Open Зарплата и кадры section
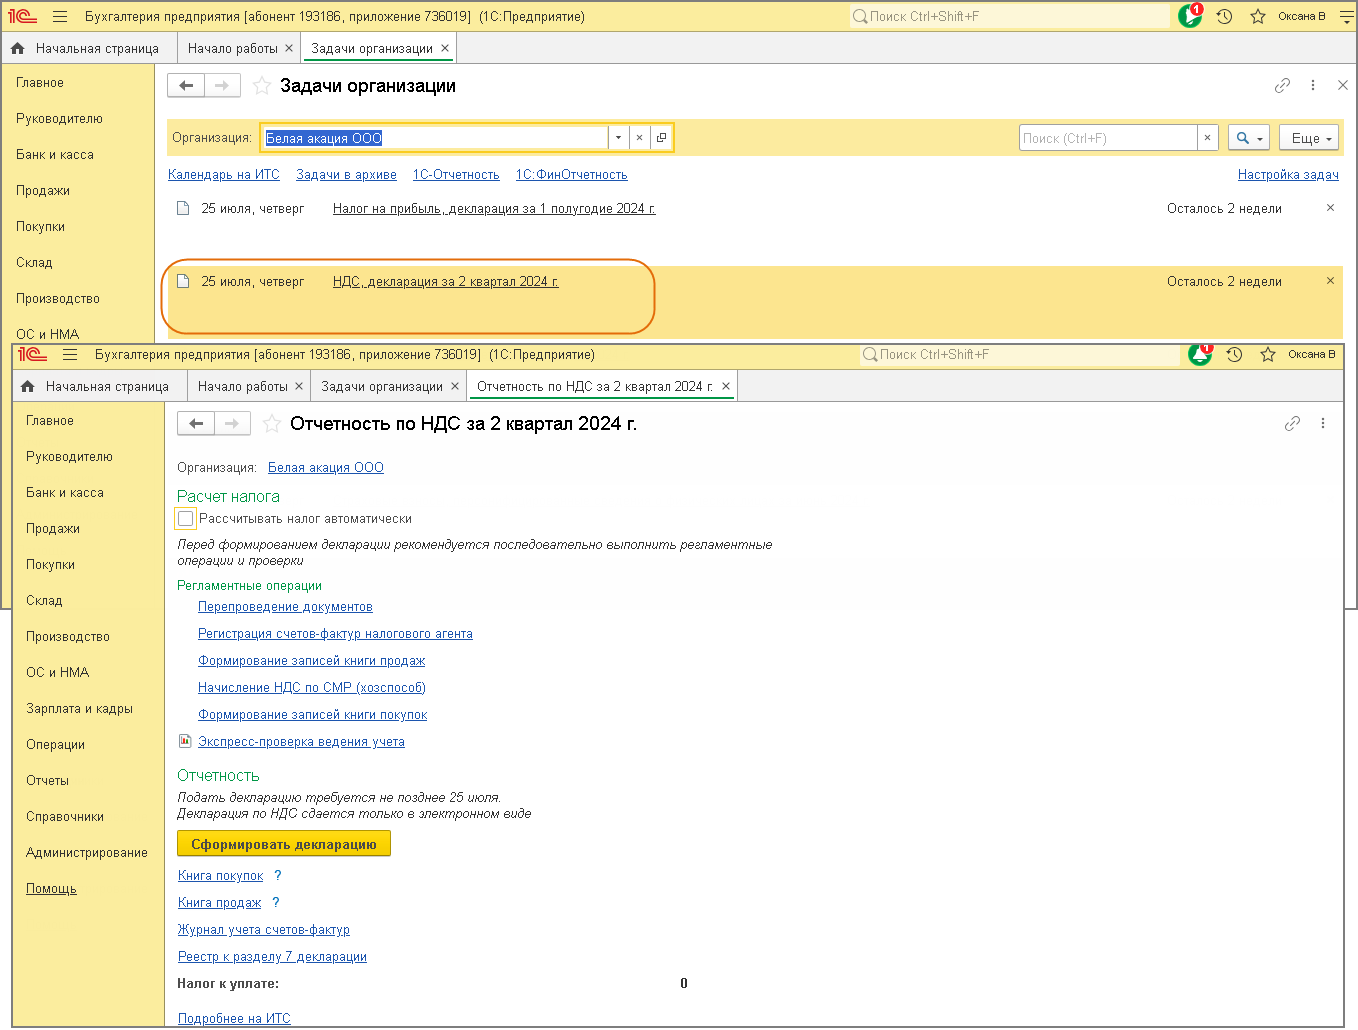Image resolution: width=1358 pixels, height=1030 pixels. point(79,709)
